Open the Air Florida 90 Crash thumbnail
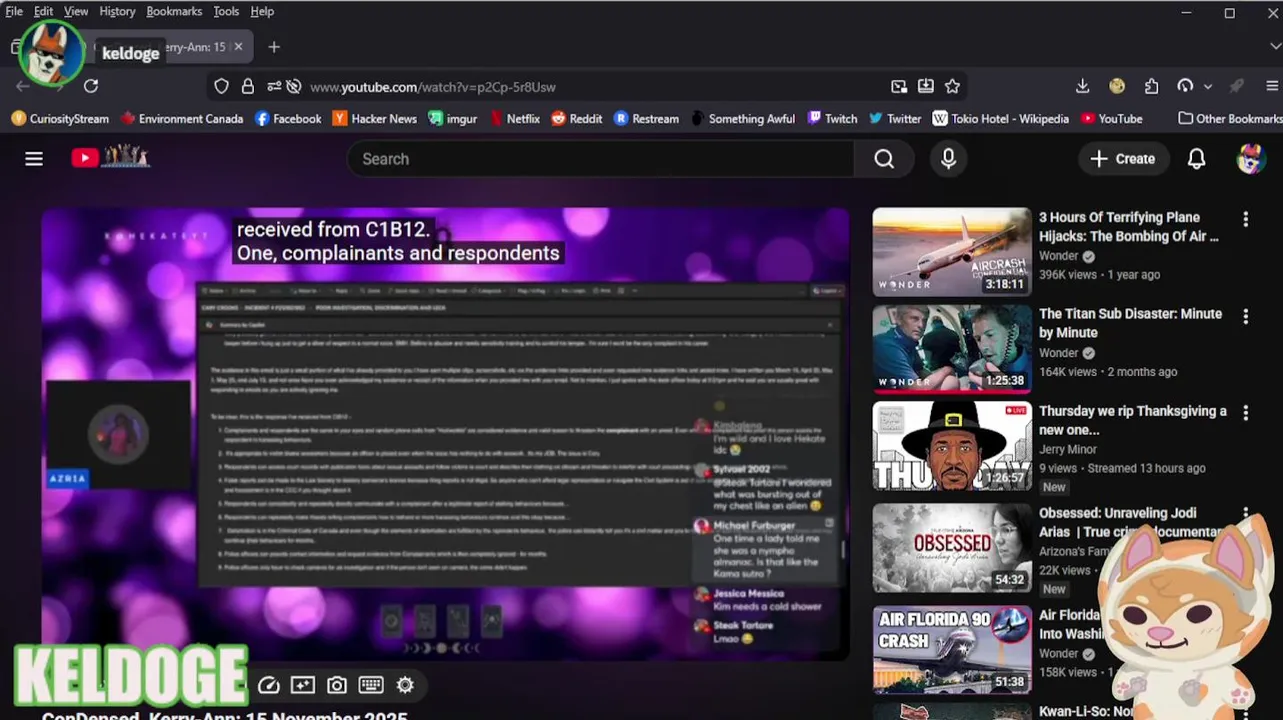Image resolution: width=1283 pixels, height=720 pixels. coord(952,649)
